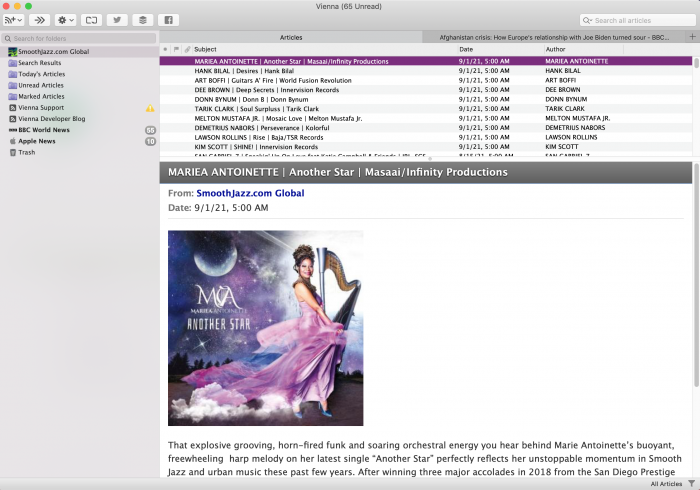Focus the Search all articles field

point(638,21)
